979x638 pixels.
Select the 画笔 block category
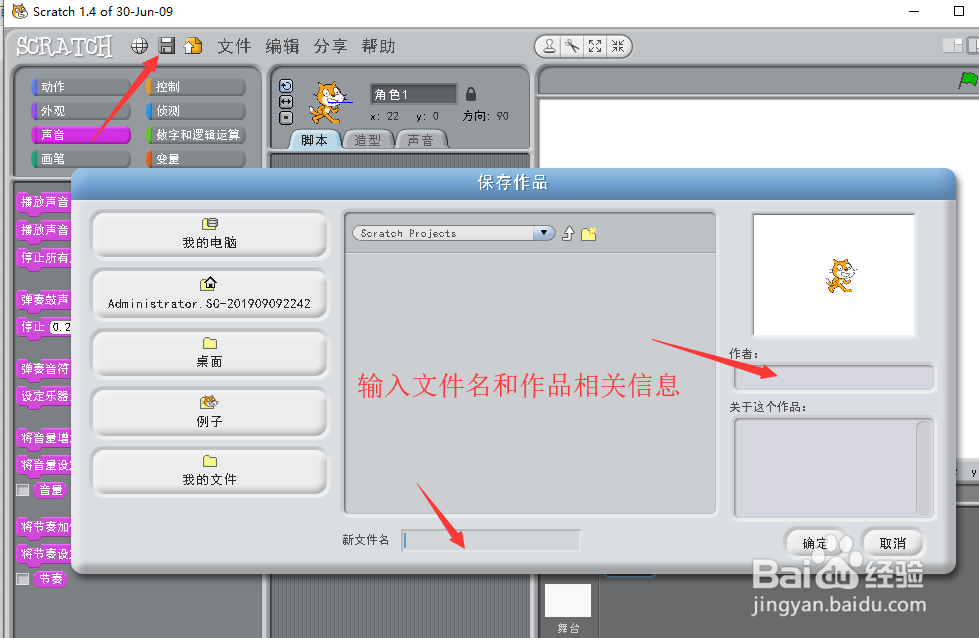click(x=81, y=159)
